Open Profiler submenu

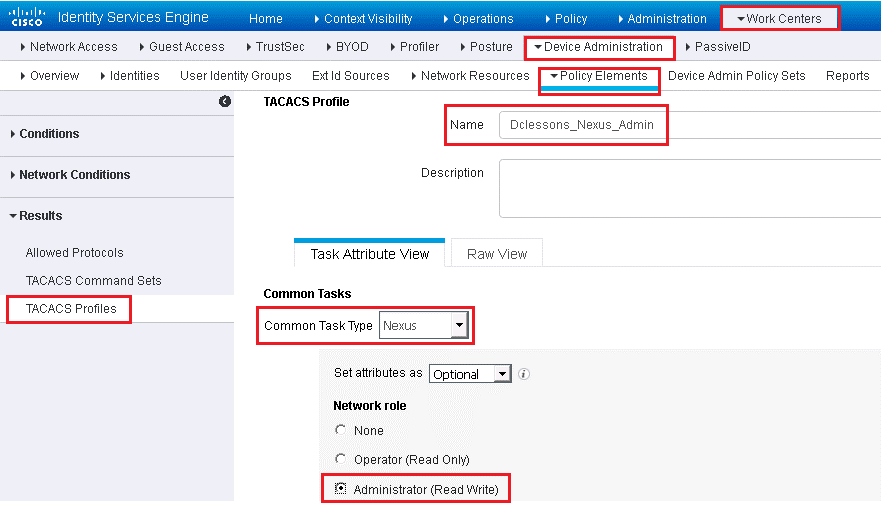tap(415, 47)
